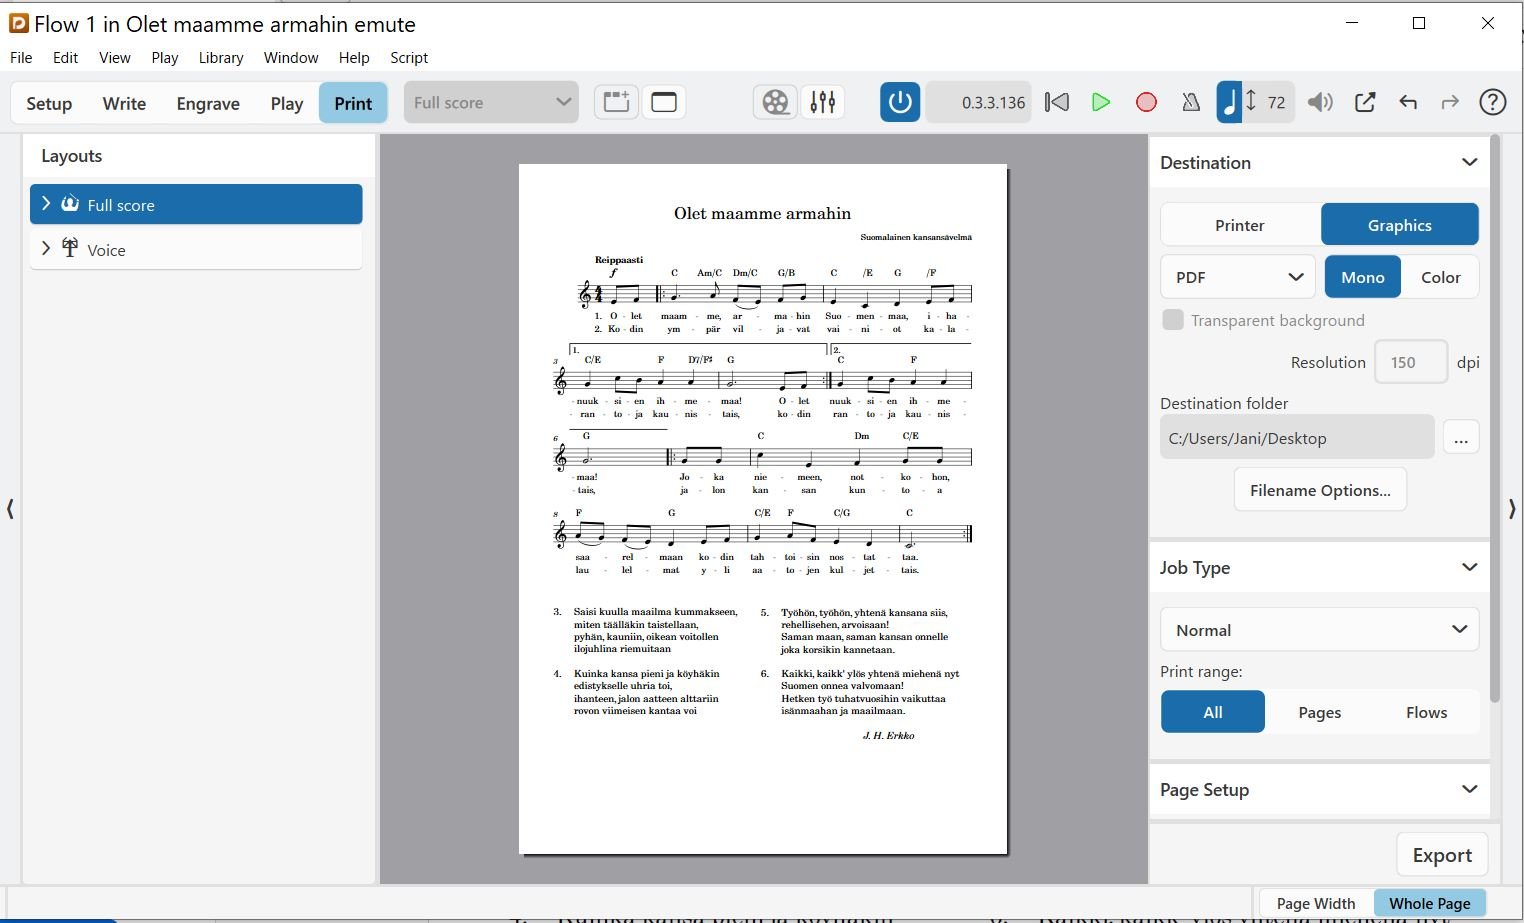Open the video window film reel icon
Viewport: 1524px width, 923px height.
click(x=775, y=102)
